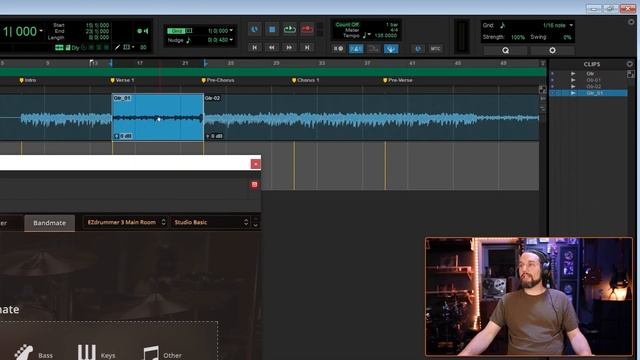
Task: Click the Rewind transport button
Action: 271,48
